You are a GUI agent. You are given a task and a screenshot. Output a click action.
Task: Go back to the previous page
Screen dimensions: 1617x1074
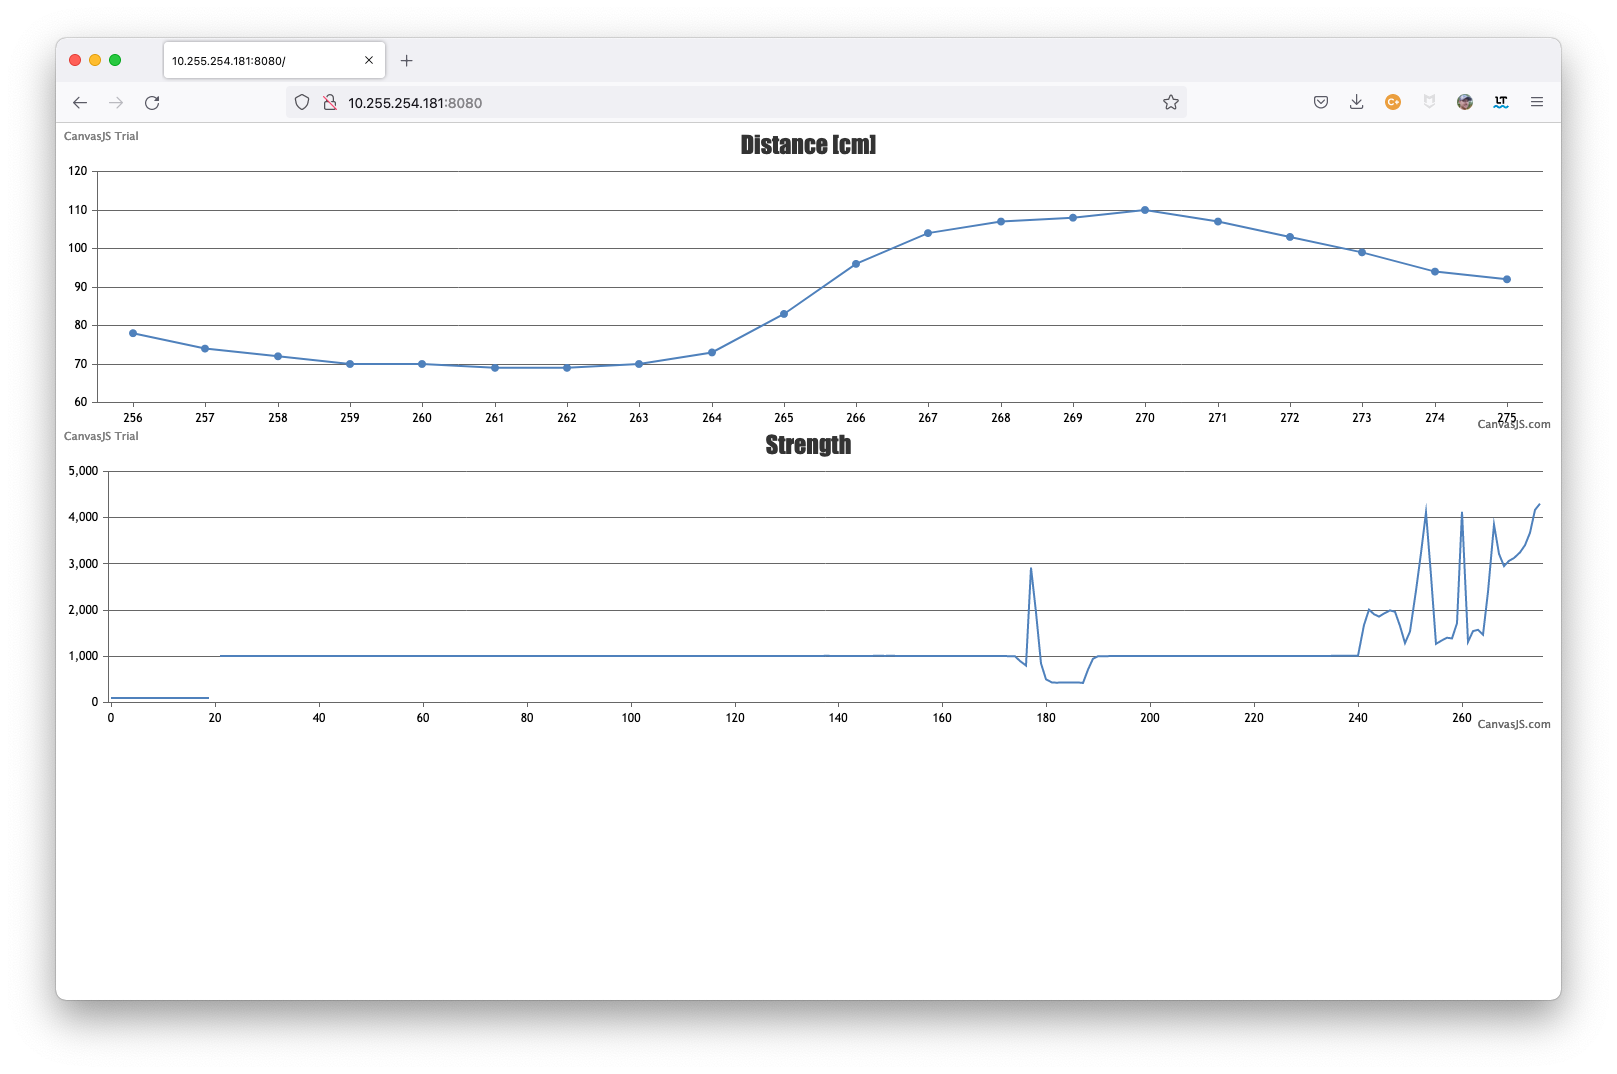[x=80, y=103]
